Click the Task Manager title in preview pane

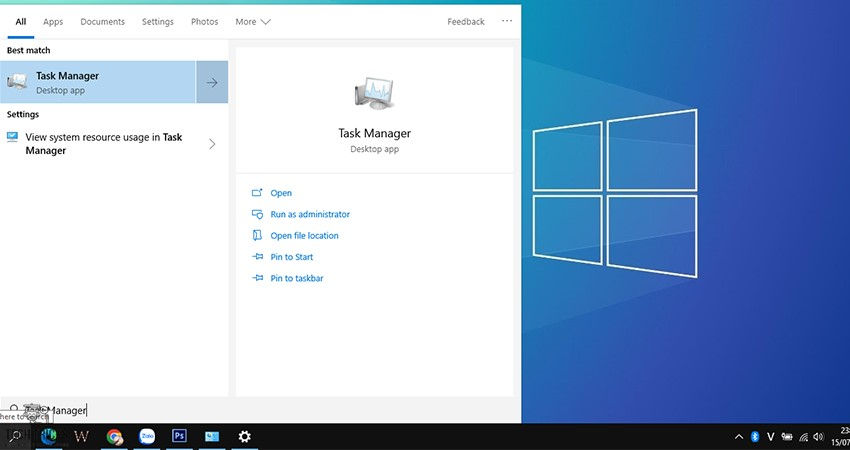pyautogui.click(x=375, y=133)
